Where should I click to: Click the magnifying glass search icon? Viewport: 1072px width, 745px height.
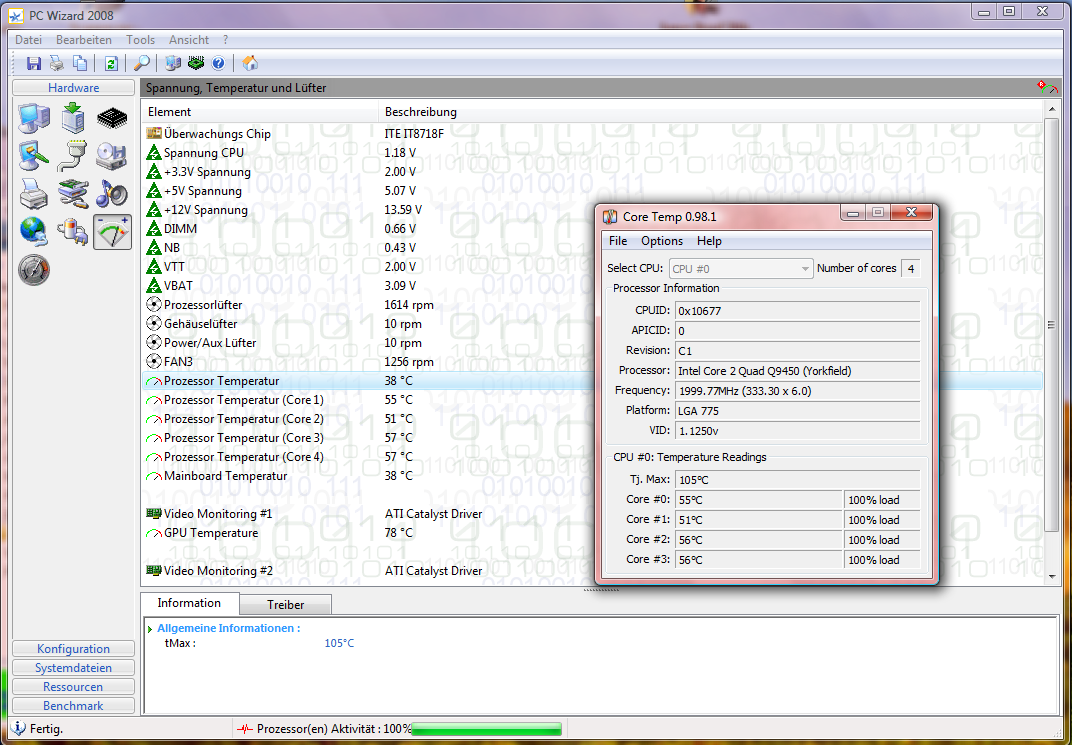click(142, 64)
